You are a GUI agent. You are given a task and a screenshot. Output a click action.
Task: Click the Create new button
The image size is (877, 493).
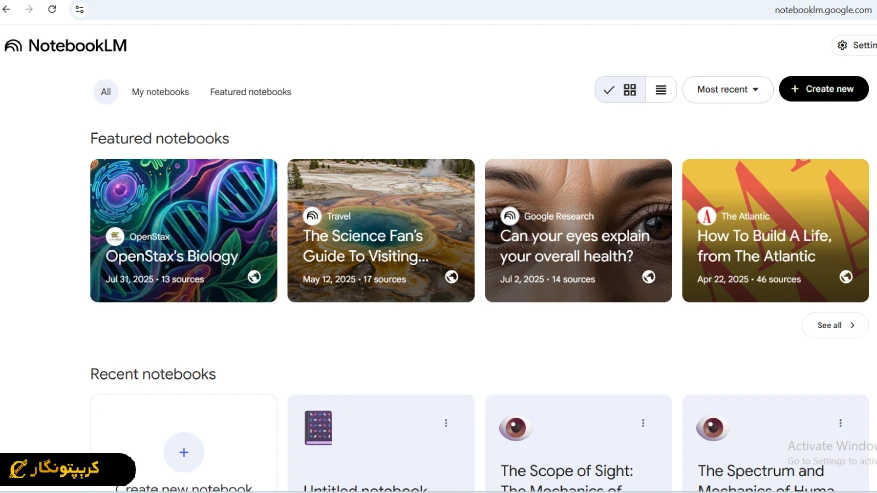(823, 89)
